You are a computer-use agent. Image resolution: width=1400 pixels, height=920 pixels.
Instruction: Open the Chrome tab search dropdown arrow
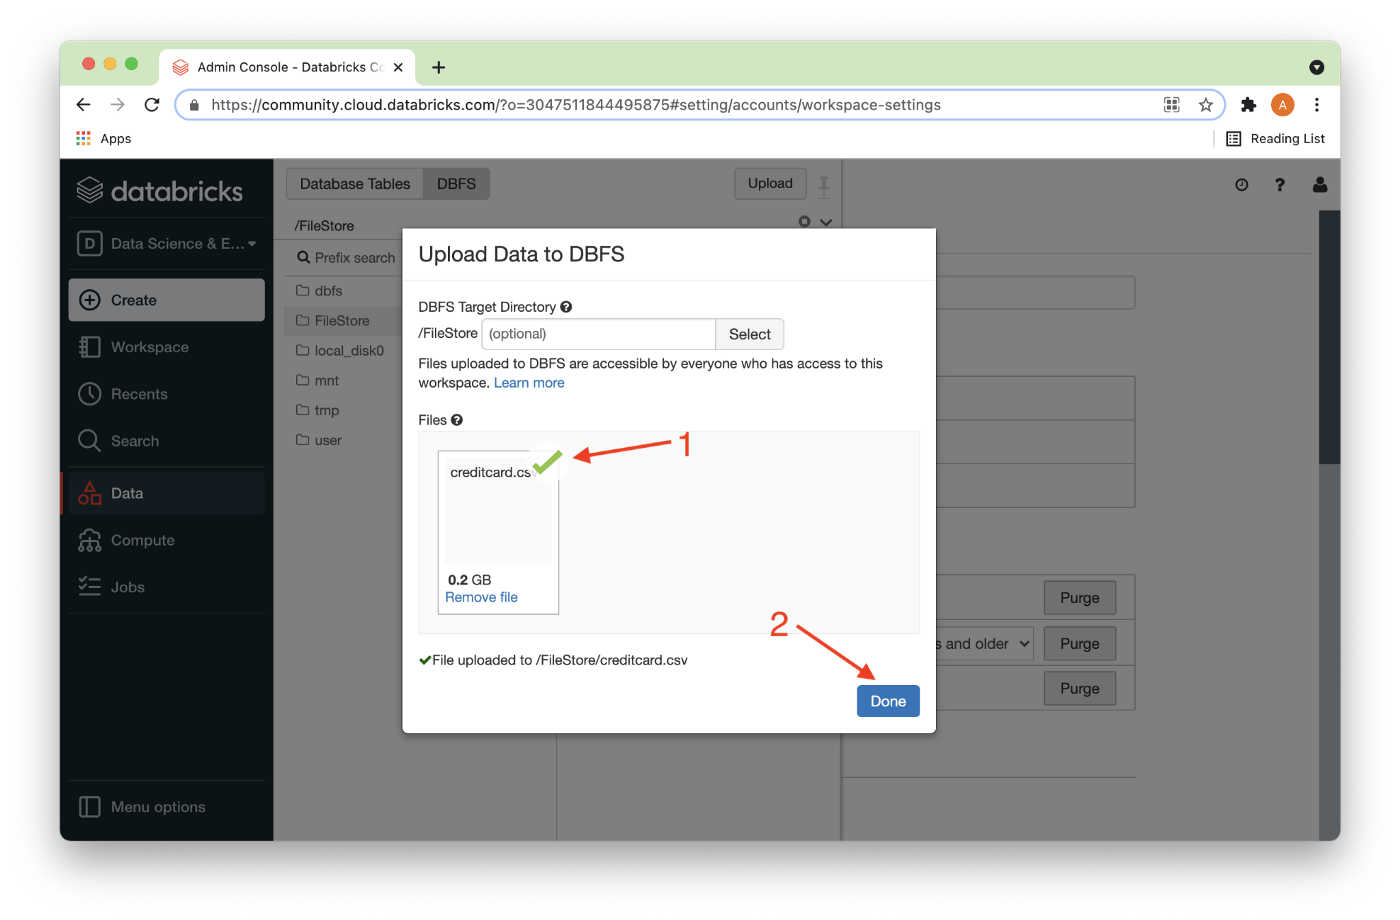(1317, 67)
